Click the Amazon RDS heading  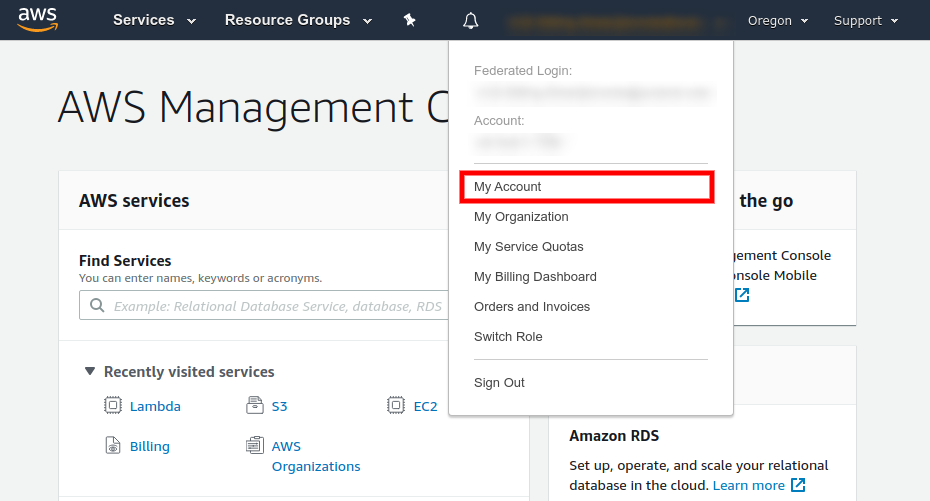click(614, 436)
